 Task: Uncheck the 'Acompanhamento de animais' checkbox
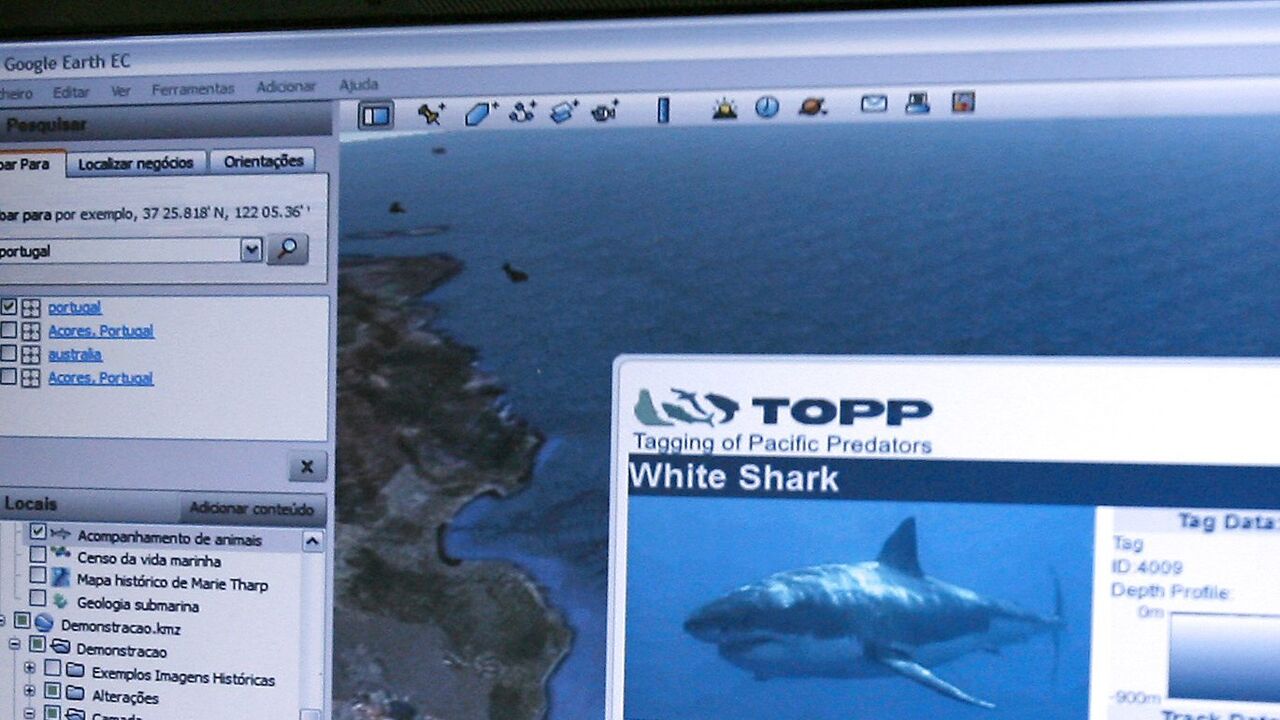38,532
